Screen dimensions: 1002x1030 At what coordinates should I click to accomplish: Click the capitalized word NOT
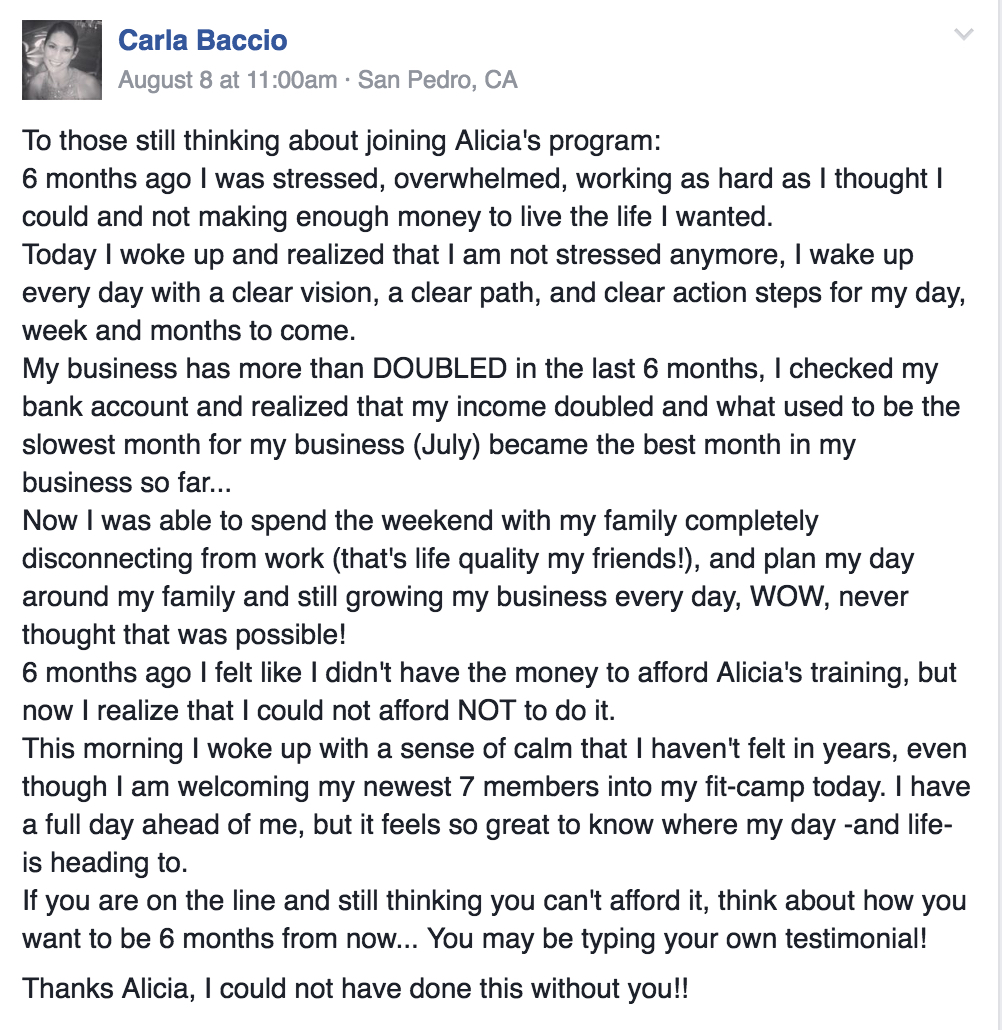(486, 711)
